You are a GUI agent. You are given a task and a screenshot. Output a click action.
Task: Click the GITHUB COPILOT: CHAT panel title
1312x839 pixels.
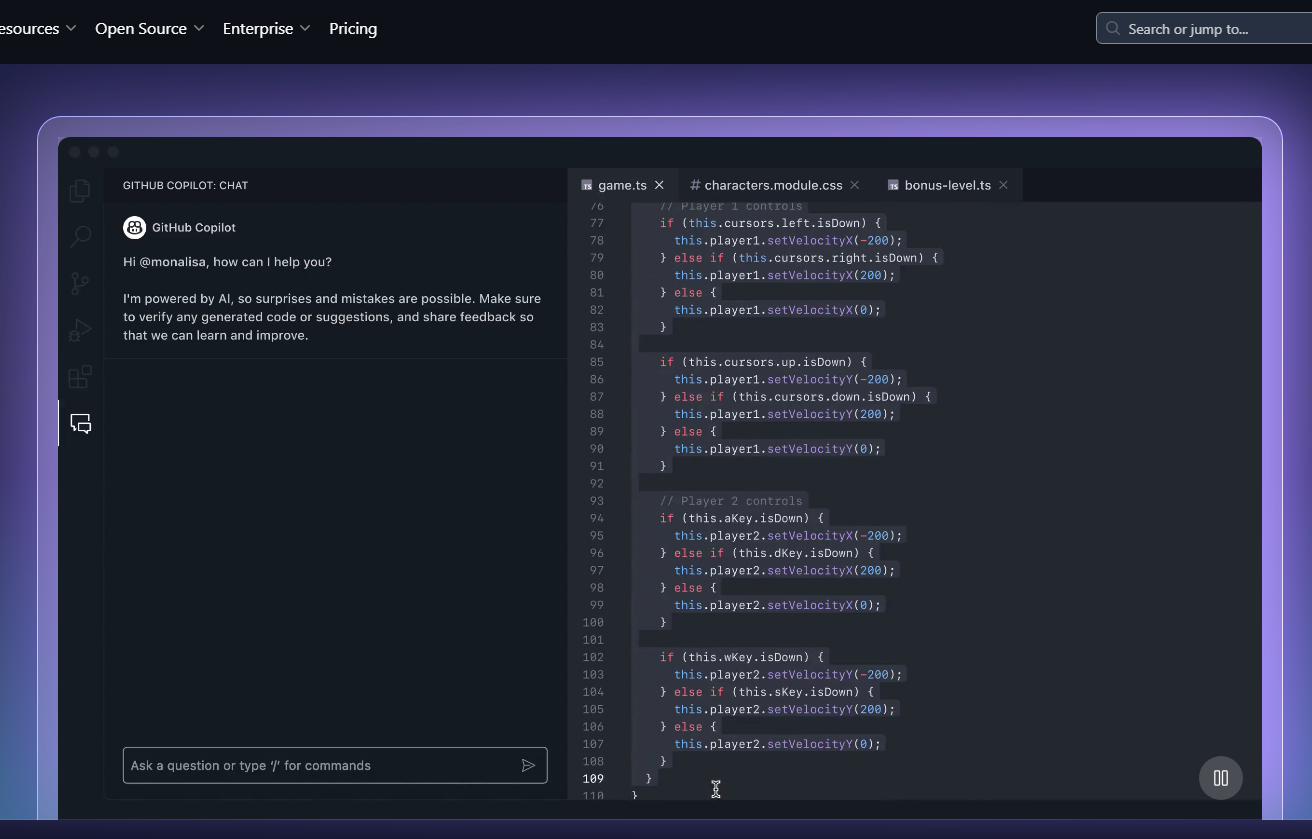point(185,185)
